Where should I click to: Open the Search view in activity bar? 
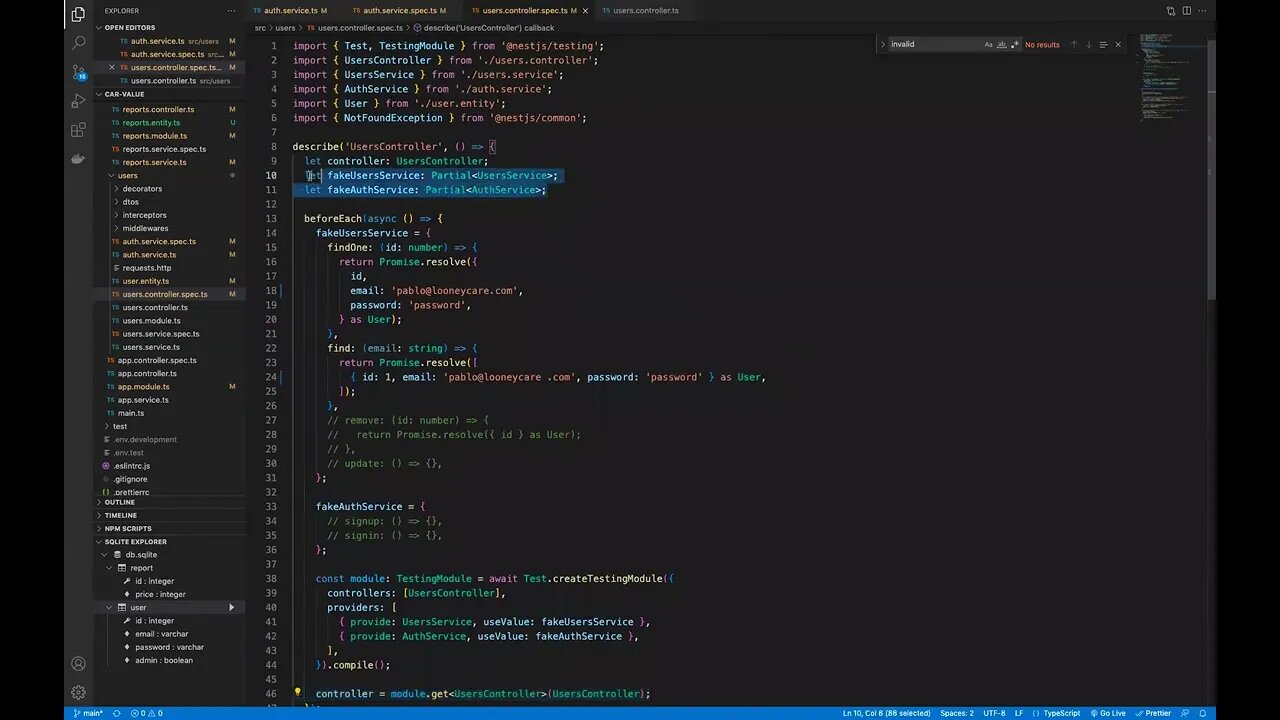coord(78,43)
